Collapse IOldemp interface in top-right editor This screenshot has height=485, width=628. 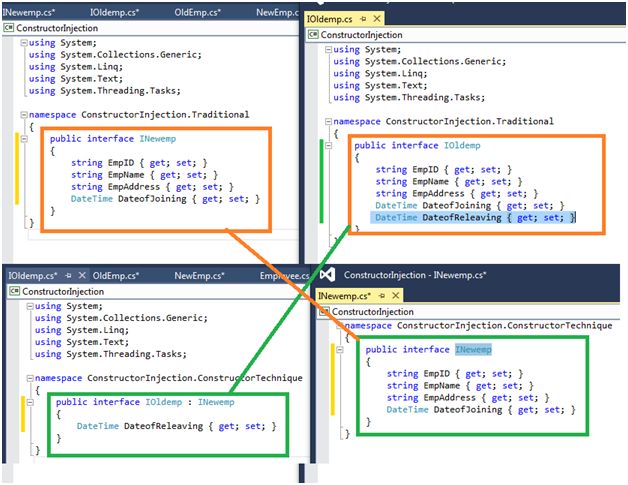(328, 146)
